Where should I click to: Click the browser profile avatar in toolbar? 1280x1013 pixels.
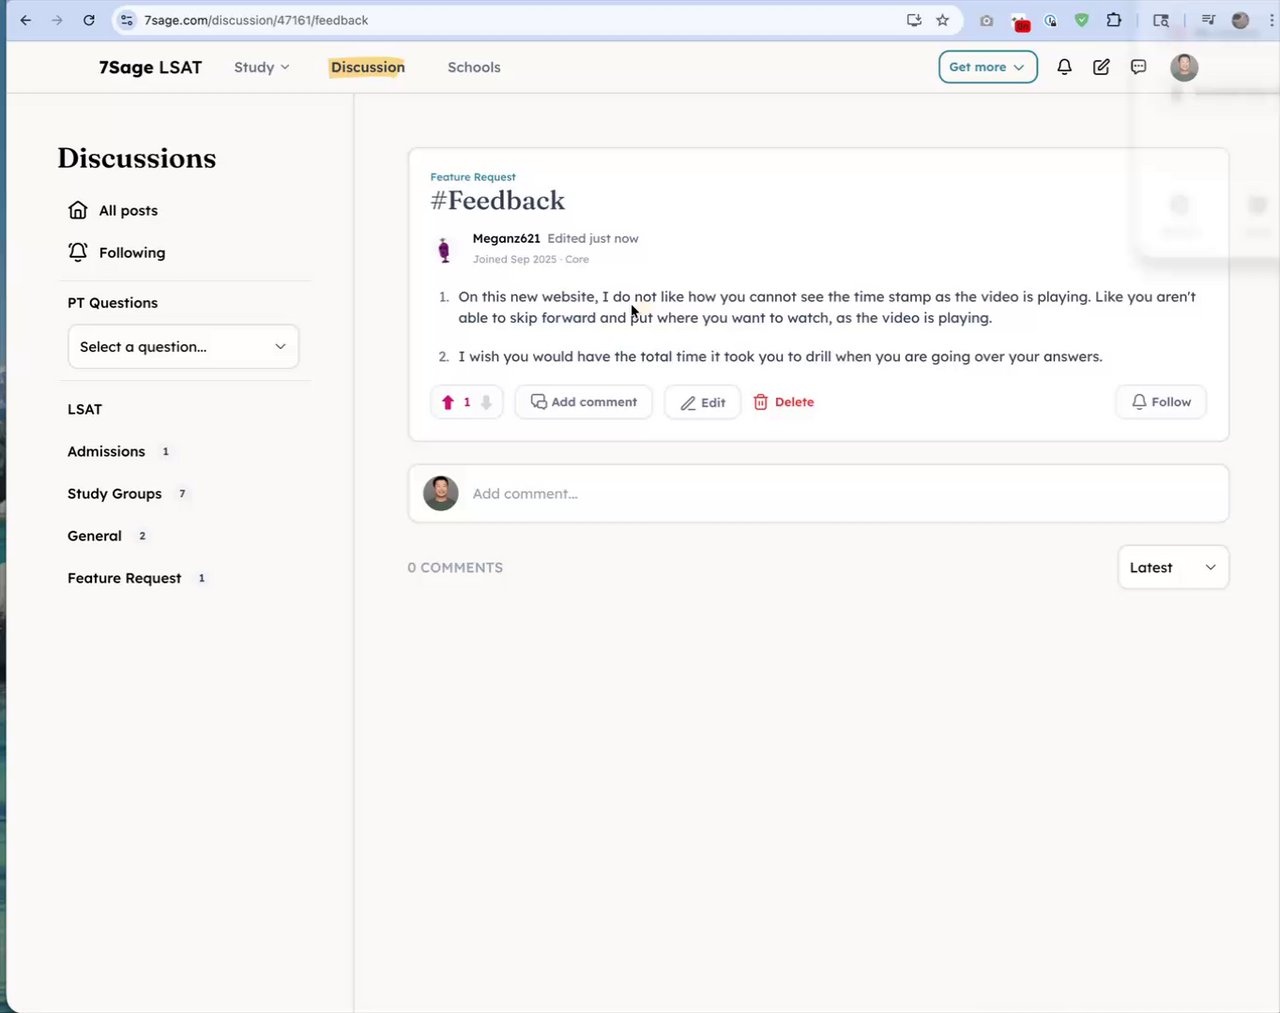[1240, 20]
